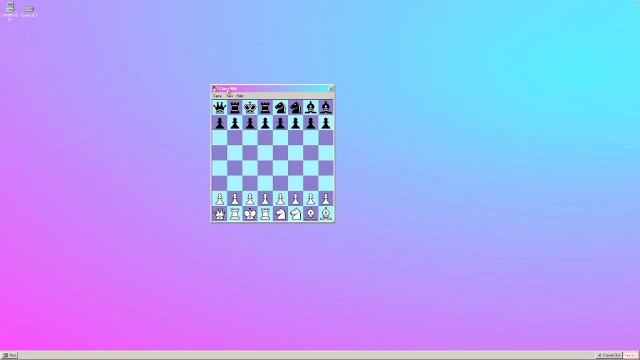Image resolution: width=640 pixels, height=360 pixels.
Task: Select the black pawn in front of the rook-side knight
Action: (x=280, y=123)
